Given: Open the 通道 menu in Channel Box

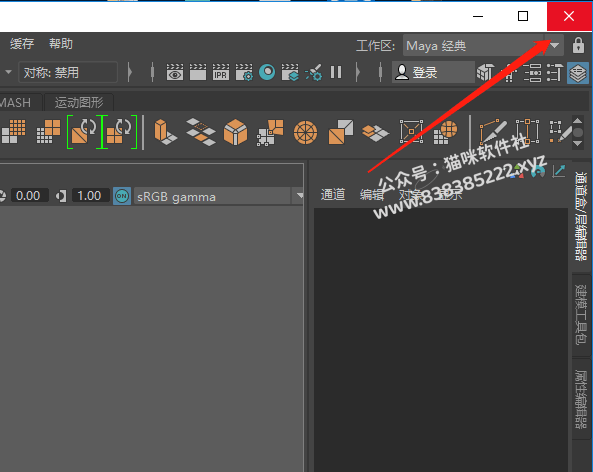Looking at the screenshot, I should pos(333,194).
